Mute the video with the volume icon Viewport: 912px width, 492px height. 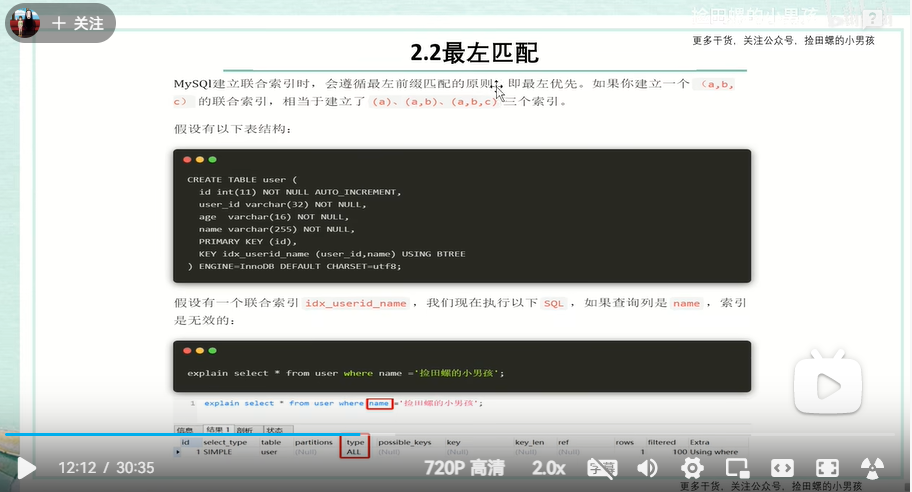(647, 468)
